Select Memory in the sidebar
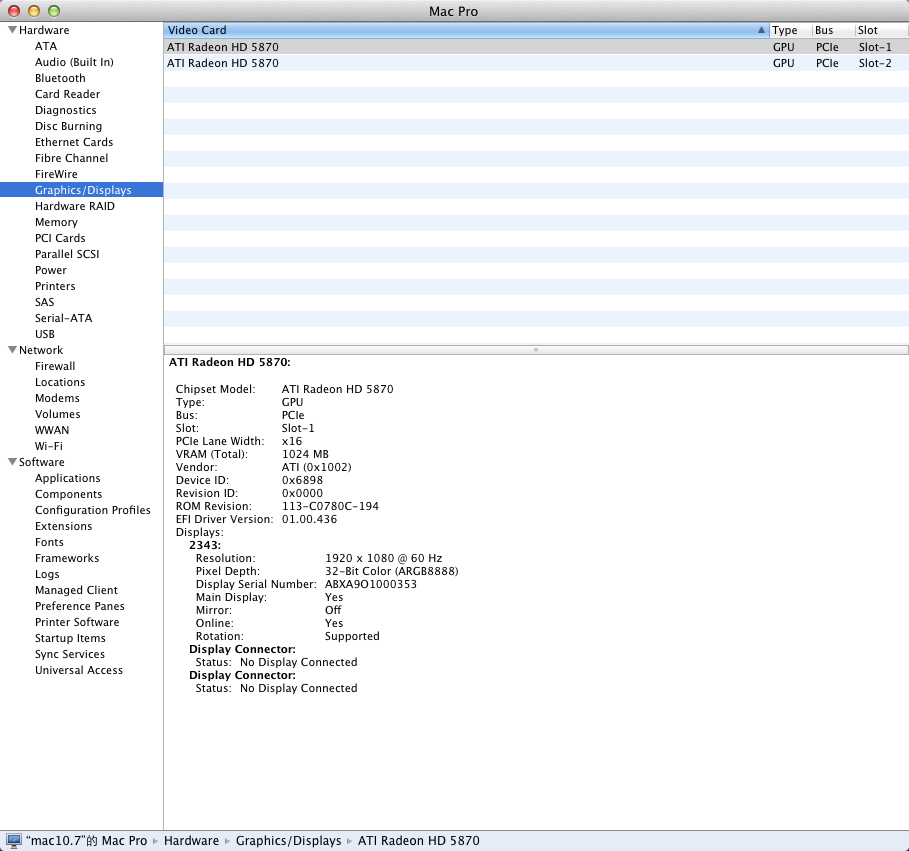This screenshot has width=909, height=851. click(56, 222)
